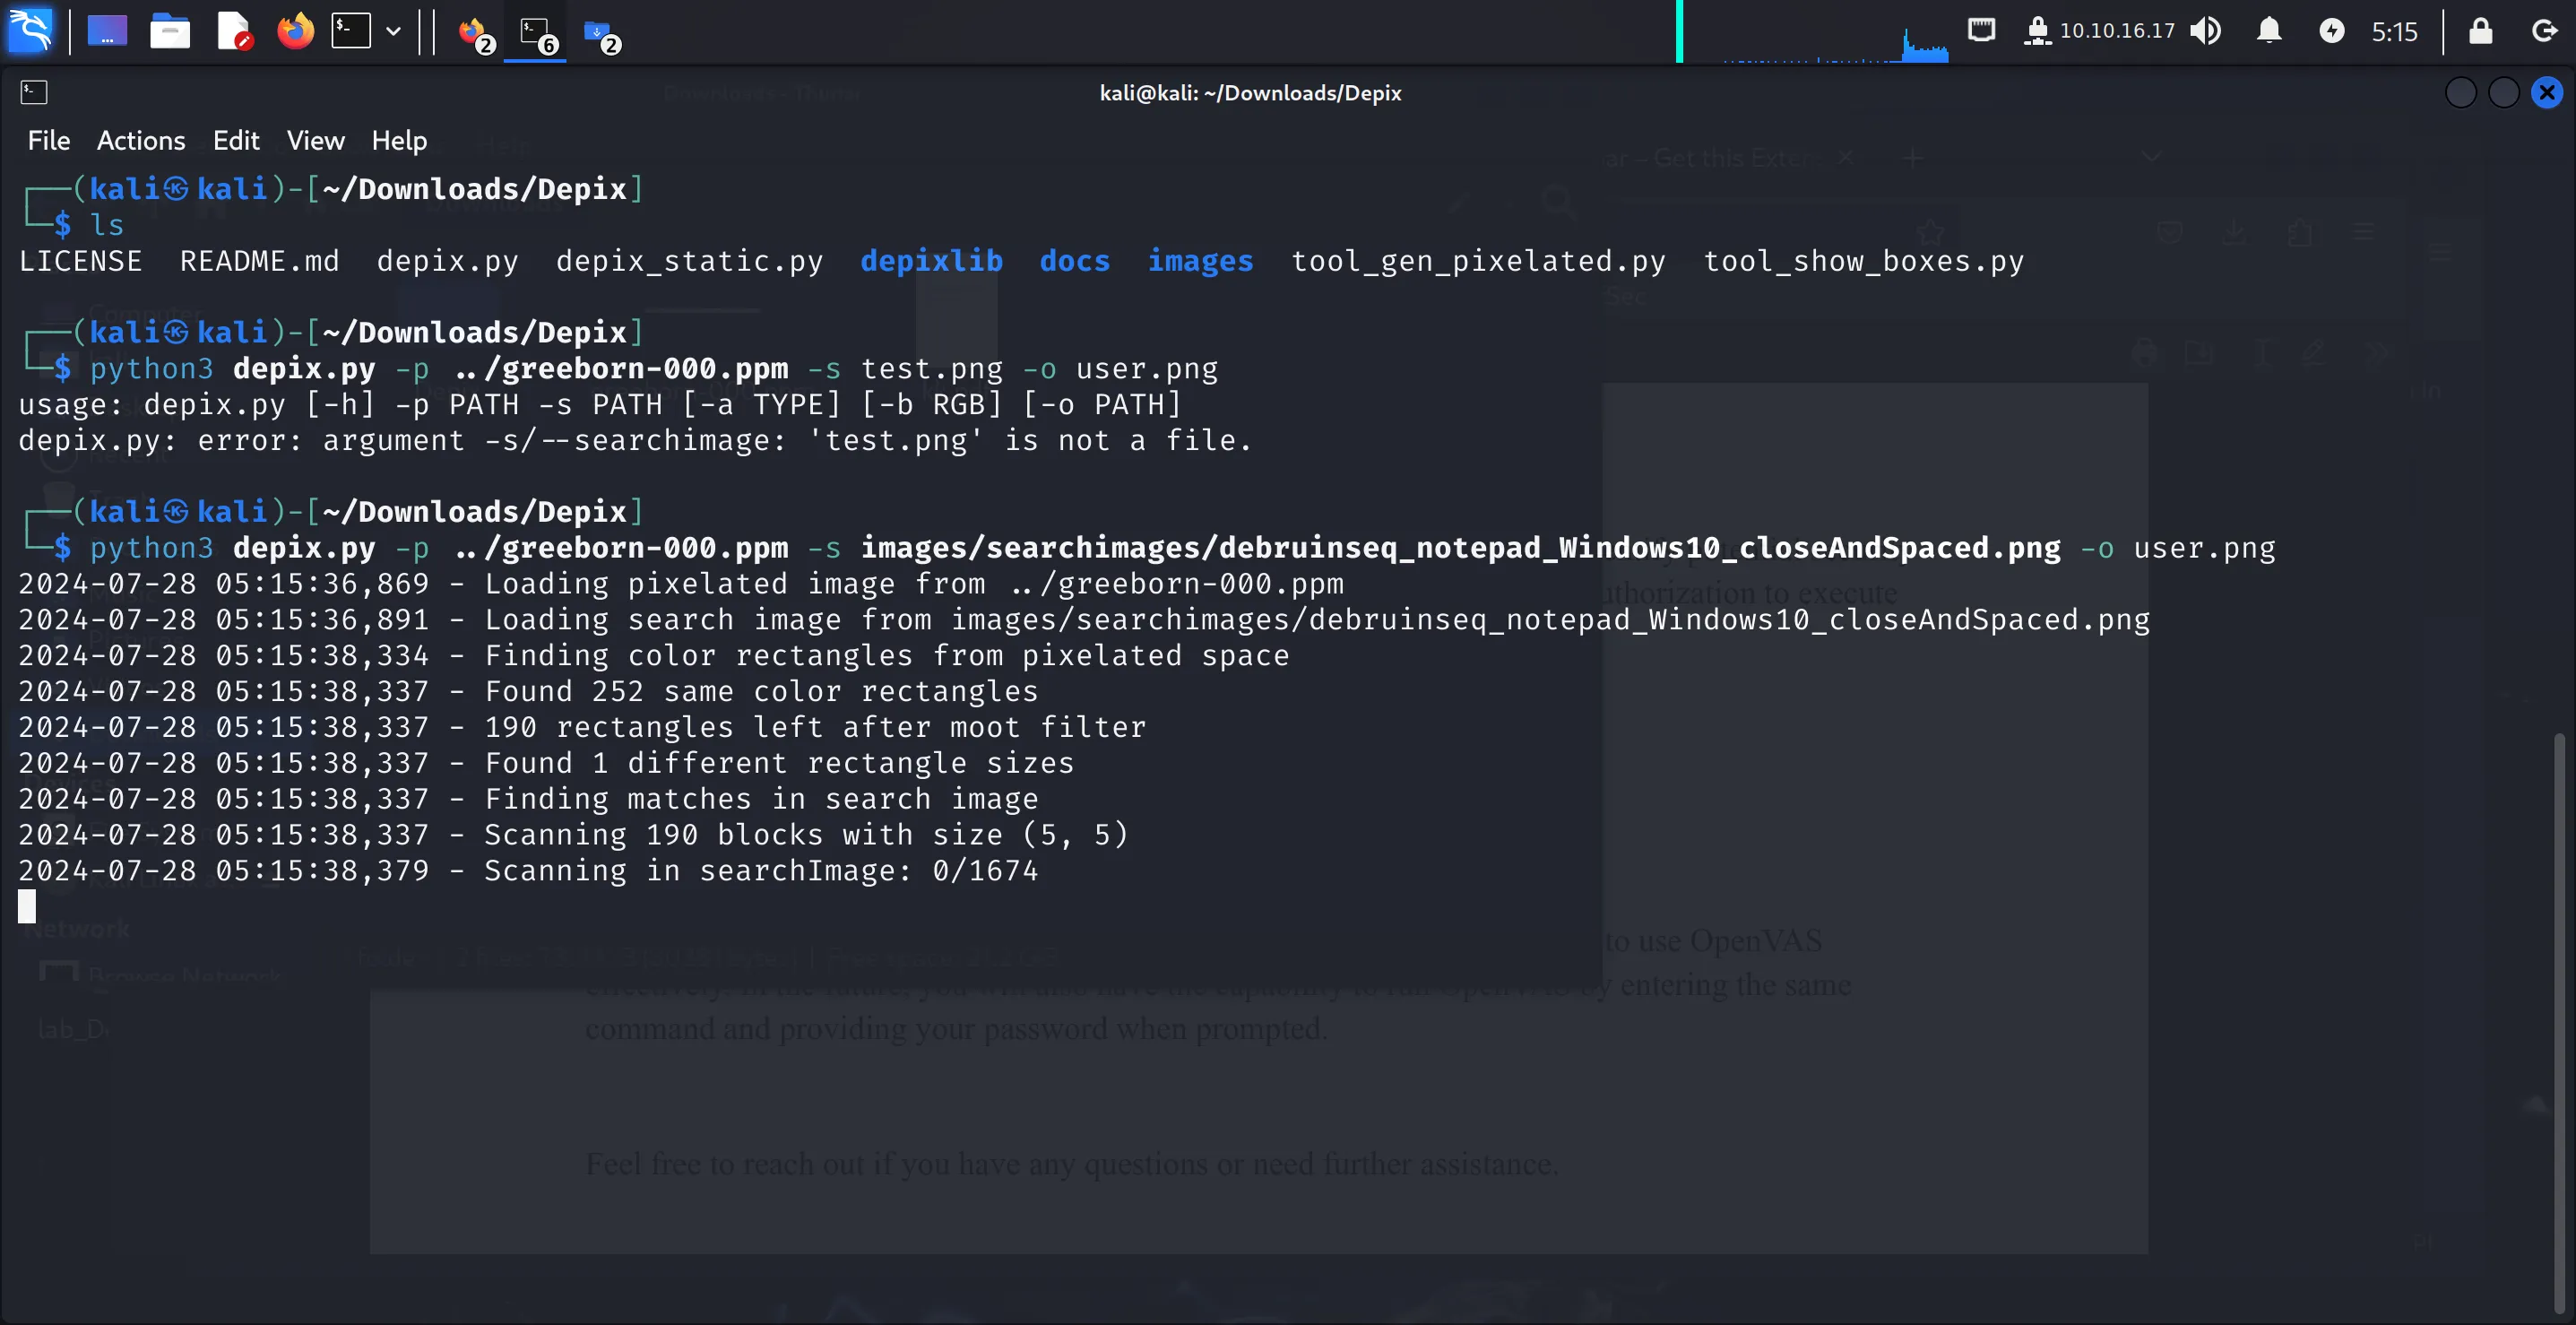The image size is (2576, 1325).
Task: Open the wired network connection icon
Action: click(x=1981, y=30)
